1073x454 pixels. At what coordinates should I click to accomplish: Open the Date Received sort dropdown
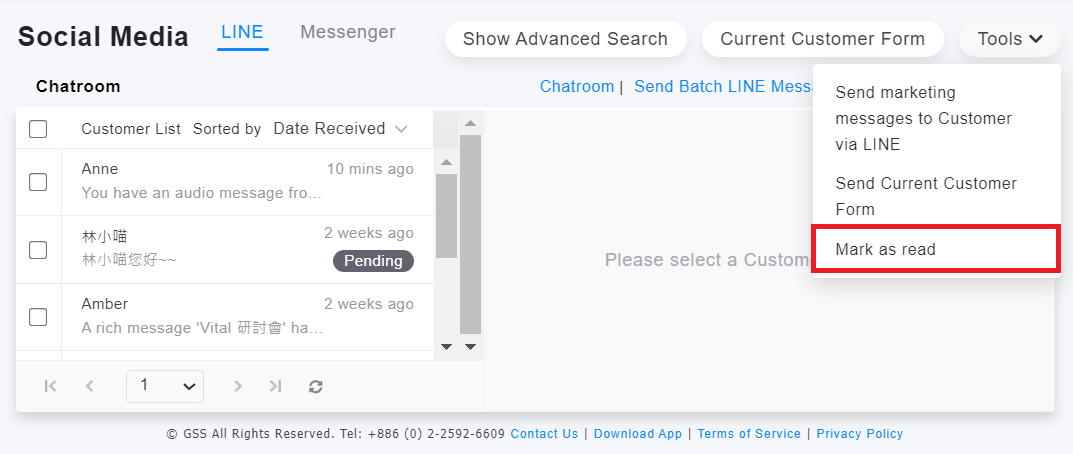(x=340, y=128)
